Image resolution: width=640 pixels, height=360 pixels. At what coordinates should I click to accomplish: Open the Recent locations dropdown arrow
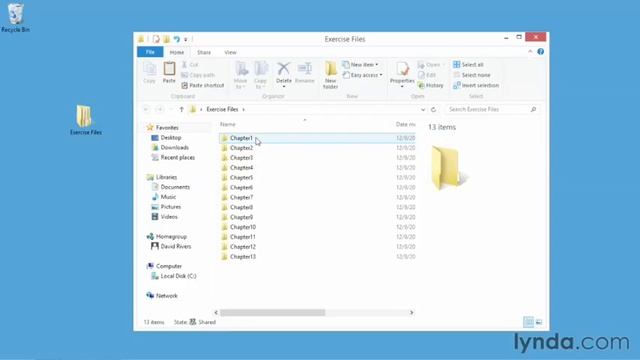(x=171, y=109)
